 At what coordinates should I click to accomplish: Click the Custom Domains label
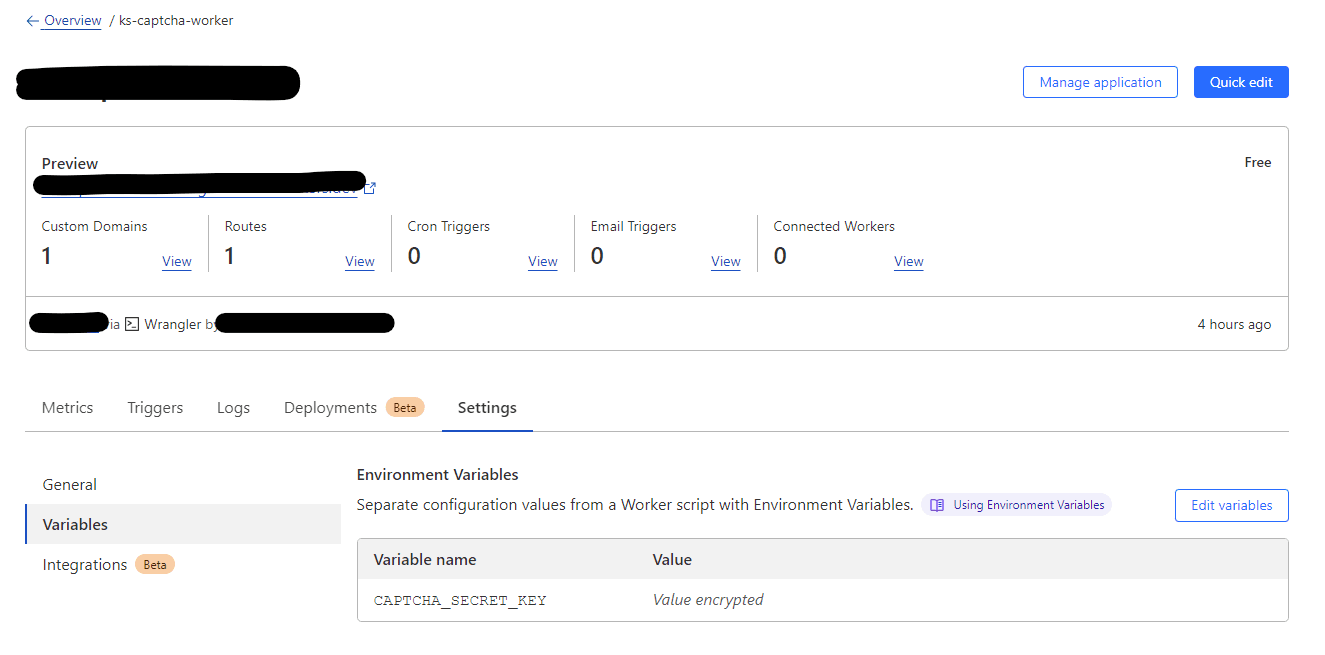point(94,227)
